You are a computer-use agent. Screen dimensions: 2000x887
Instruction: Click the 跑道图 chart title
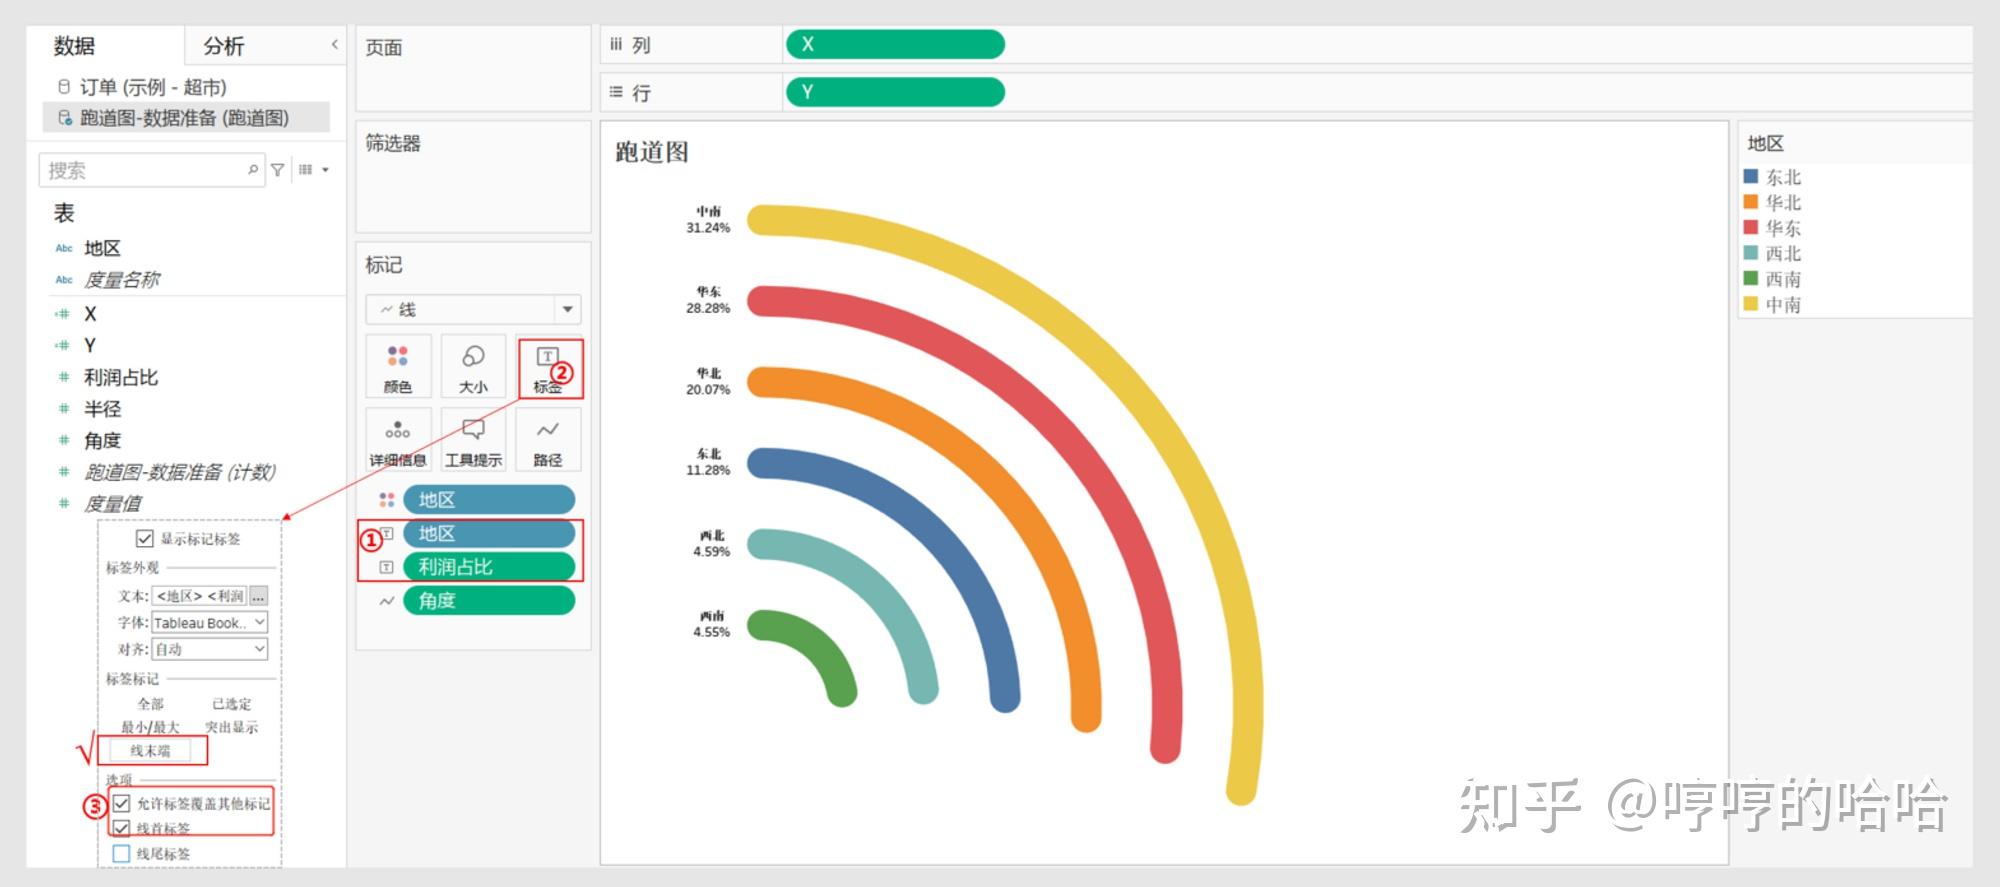(652, 152)
